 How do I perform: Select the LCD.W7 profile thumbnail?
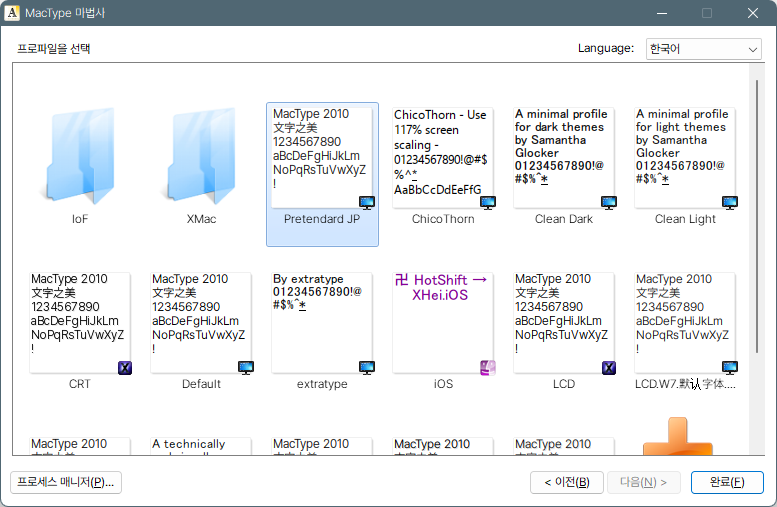click(x=685, y=323)
